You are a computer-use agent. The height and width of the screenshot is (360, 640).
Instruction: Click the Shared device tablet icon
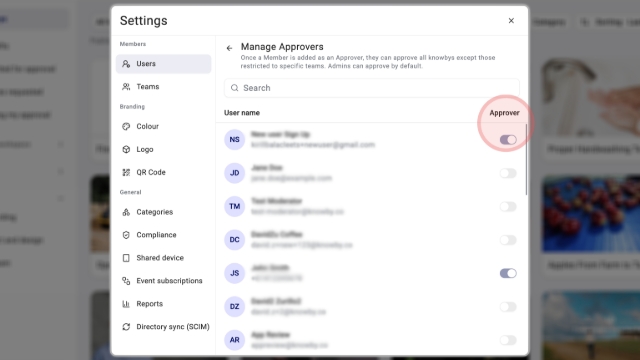[126, 258]
